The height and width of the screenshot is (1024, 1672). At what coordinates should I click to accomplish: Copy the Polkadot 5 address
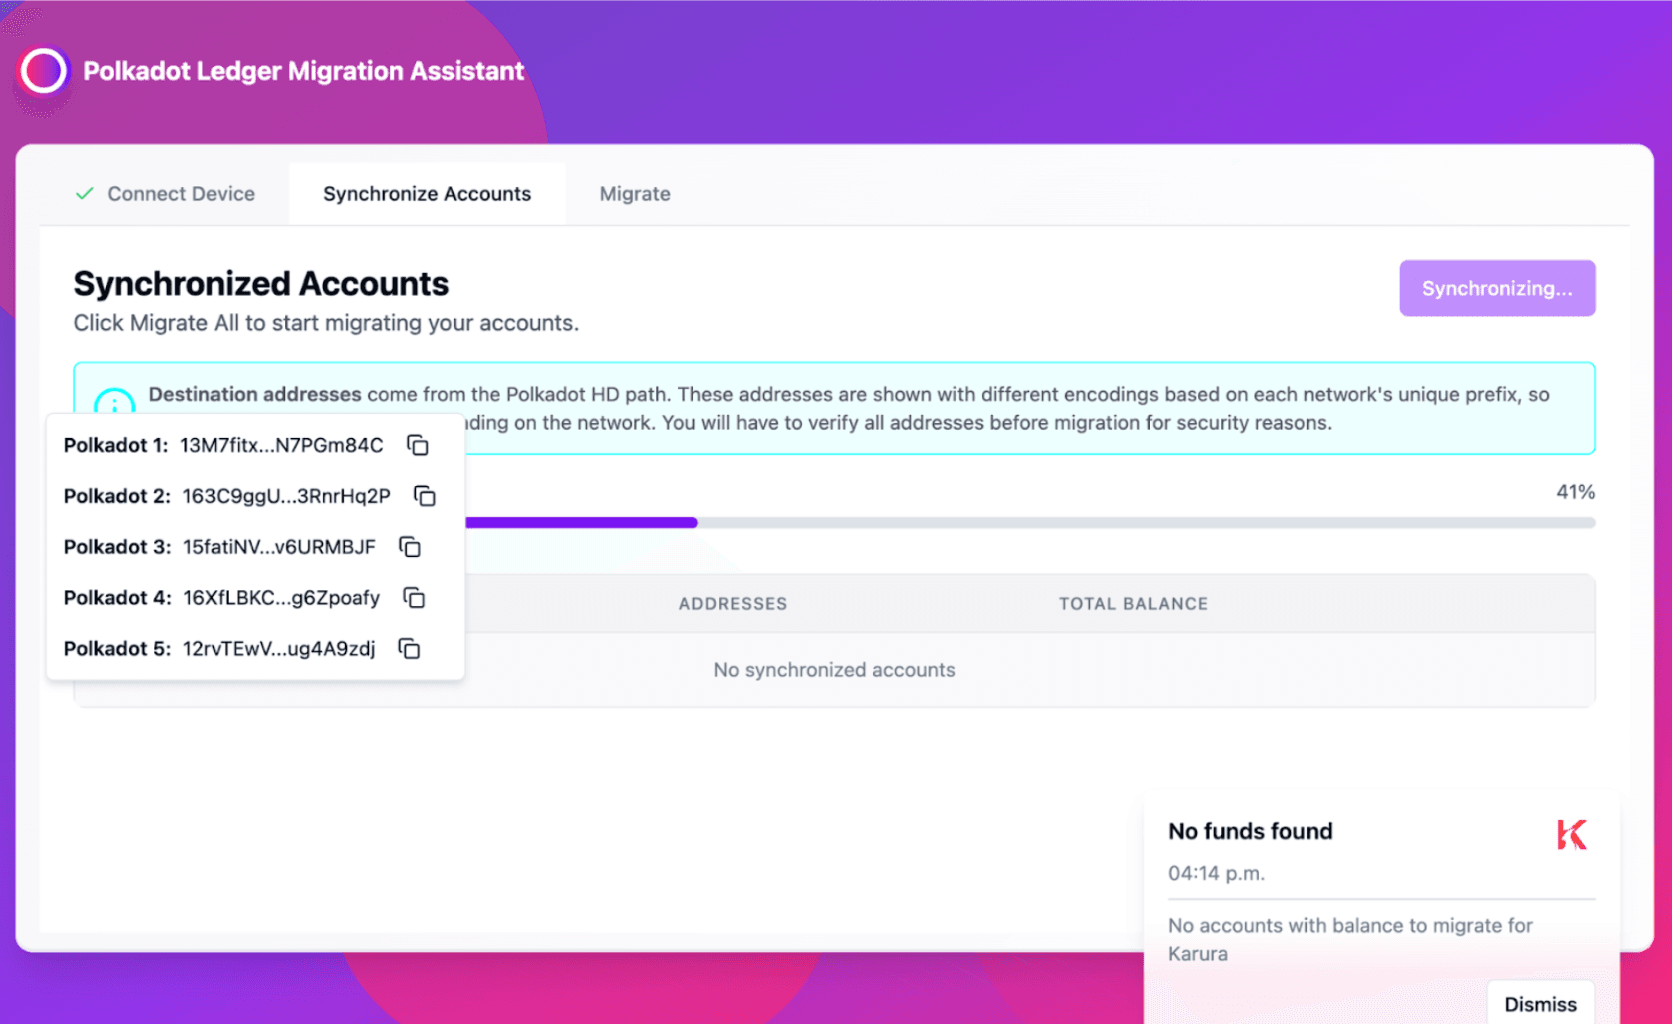tap(409, 649)
